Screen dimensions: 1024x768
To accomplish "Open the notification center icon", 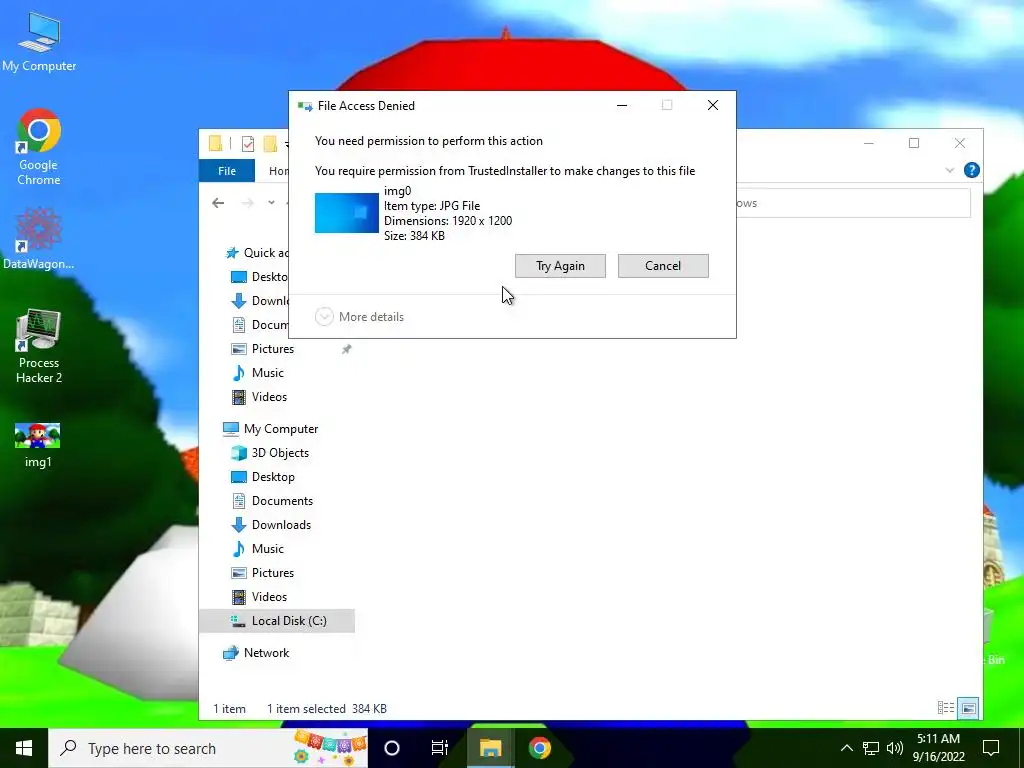I will point(991,748).
